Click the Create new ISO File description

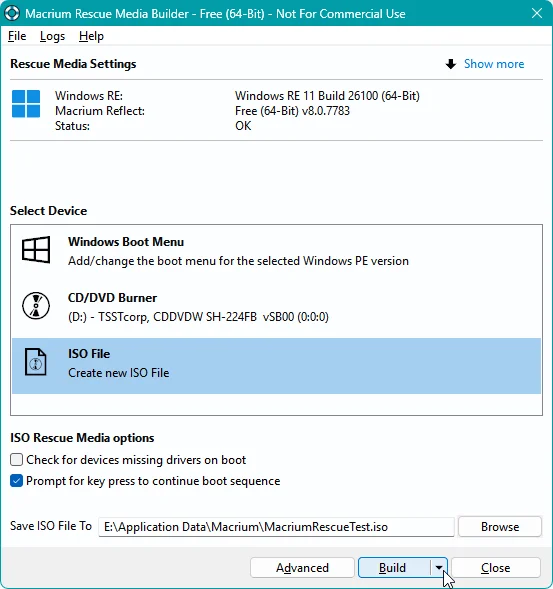click(119, 373)
